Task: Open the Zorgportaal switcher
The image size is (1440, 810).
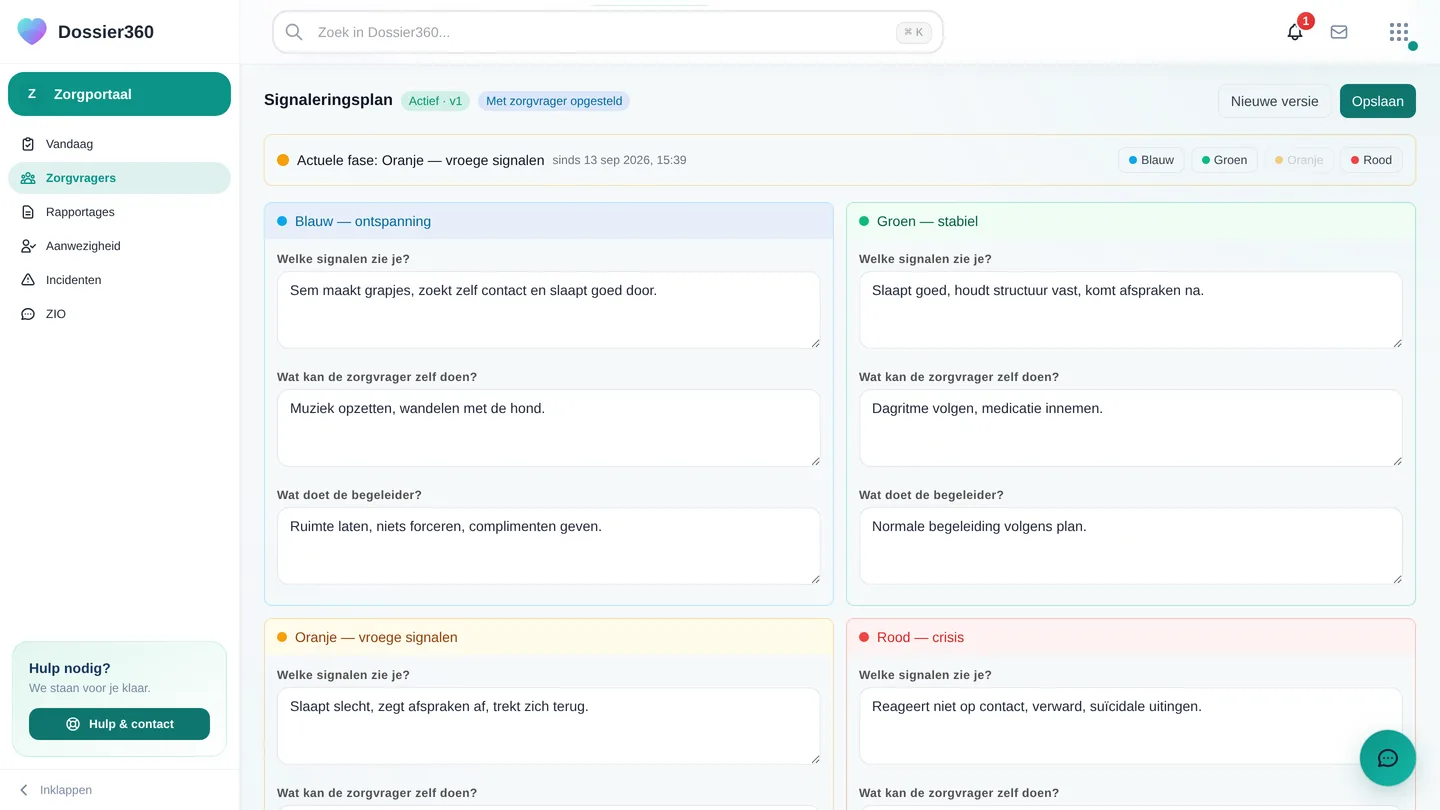Action: (x=119, y=94)
